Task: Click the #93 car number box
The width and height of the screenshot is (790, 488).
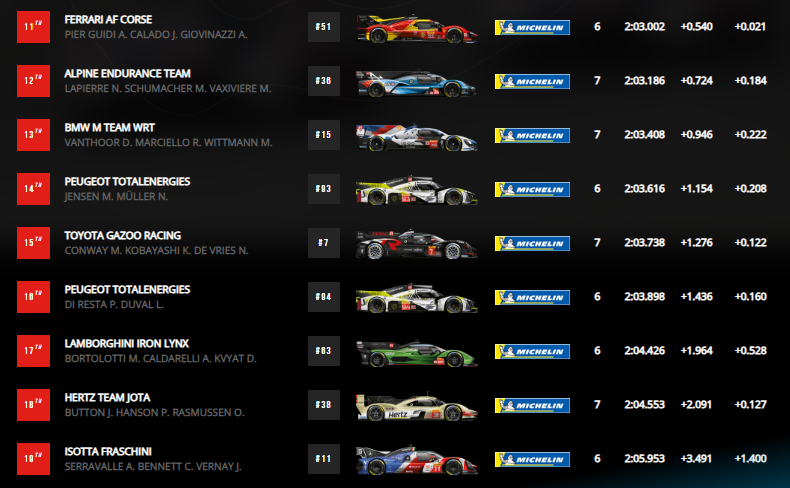Action: [323, 189]
